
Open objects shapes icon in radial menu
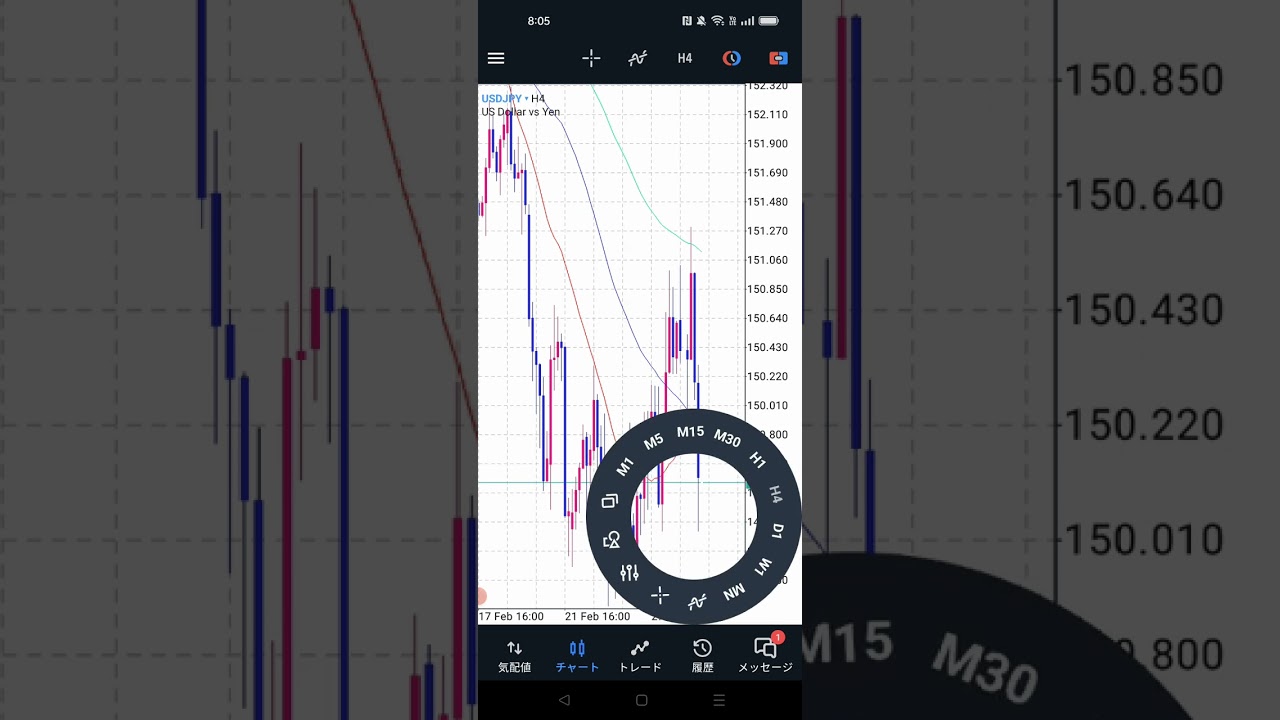point(612,540)
